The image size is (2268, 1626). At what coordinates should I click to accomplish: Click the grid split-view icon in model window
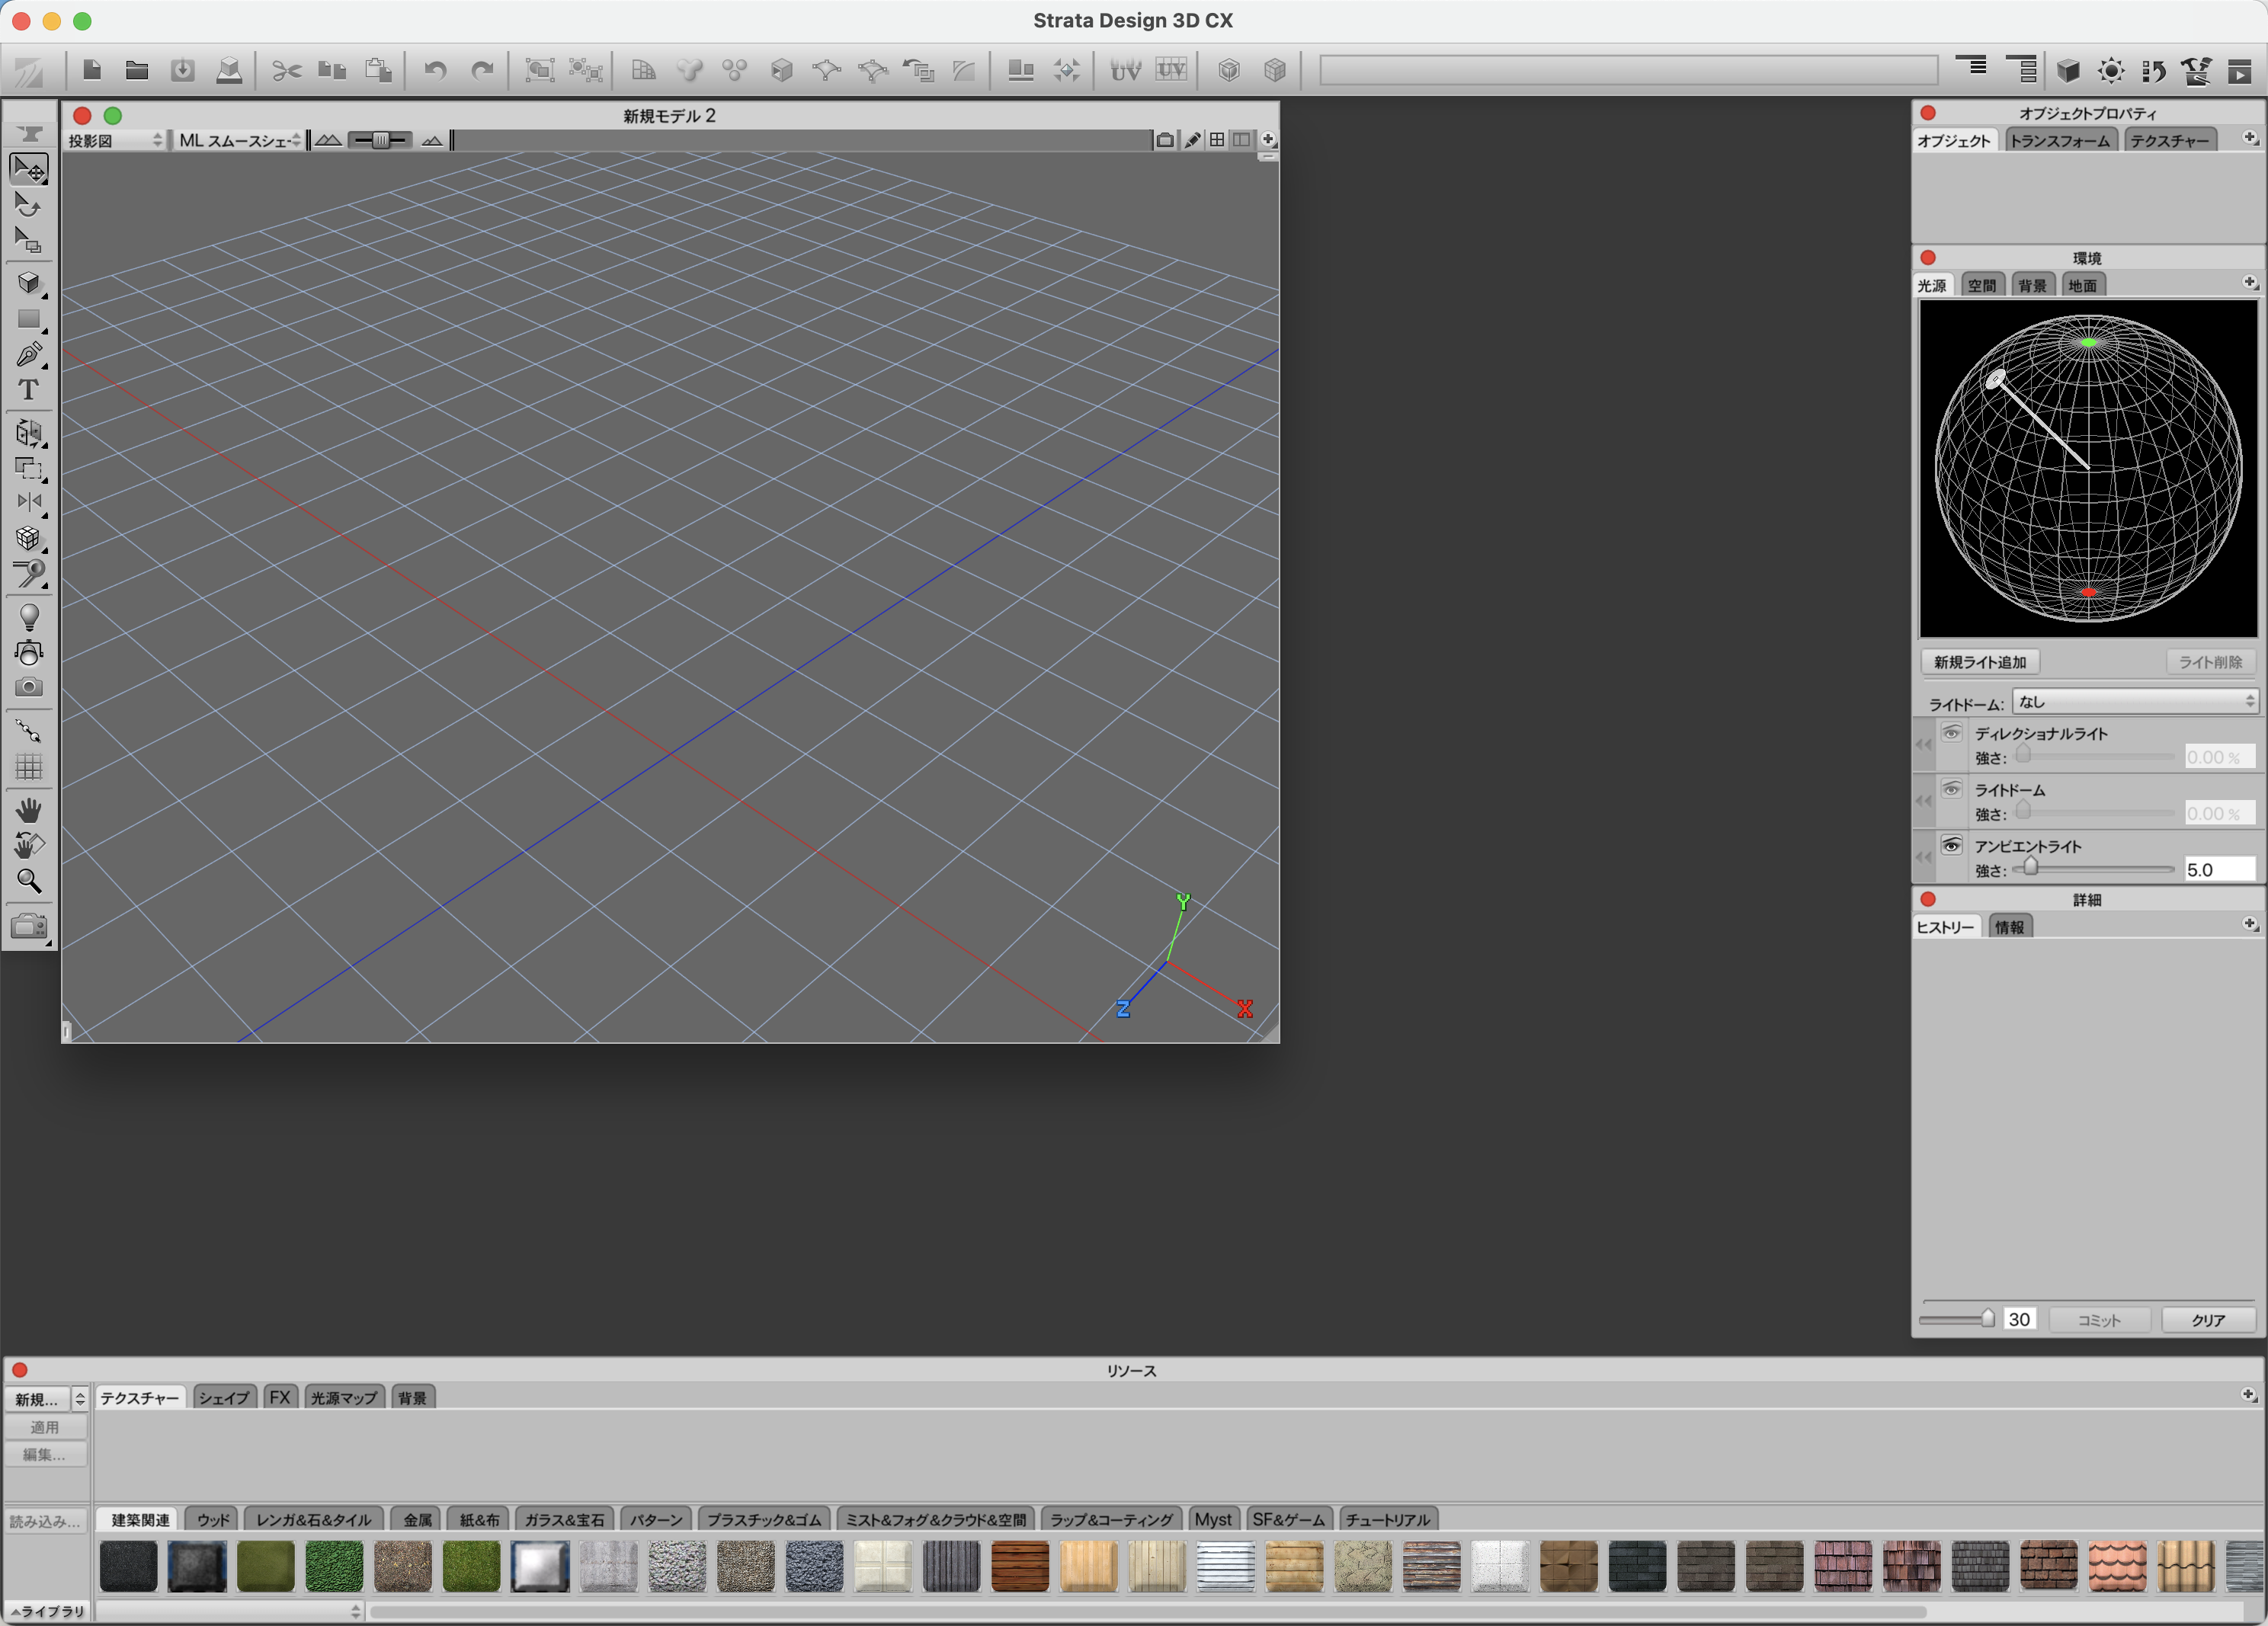click(1217, 140)
